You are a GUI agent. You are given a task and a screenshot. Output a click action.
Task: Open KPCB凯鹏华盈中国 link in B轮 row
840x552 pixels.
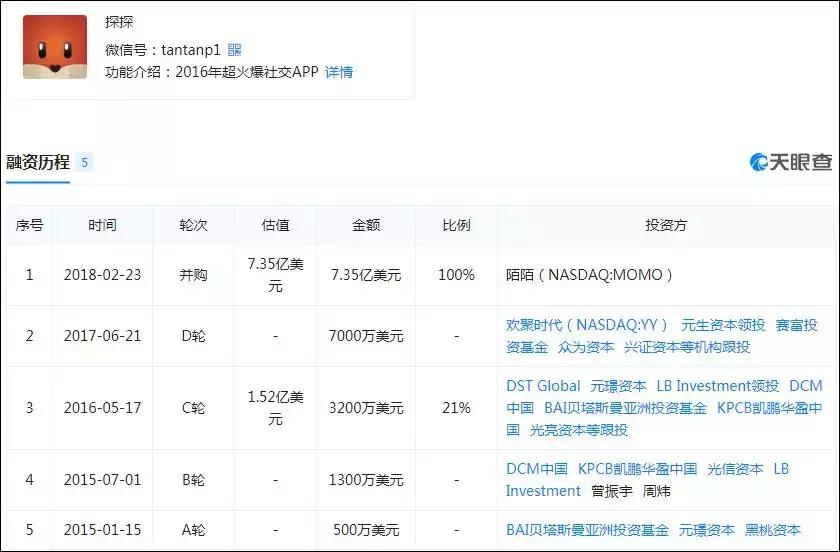pyautogui.click(x=638, y=469)
